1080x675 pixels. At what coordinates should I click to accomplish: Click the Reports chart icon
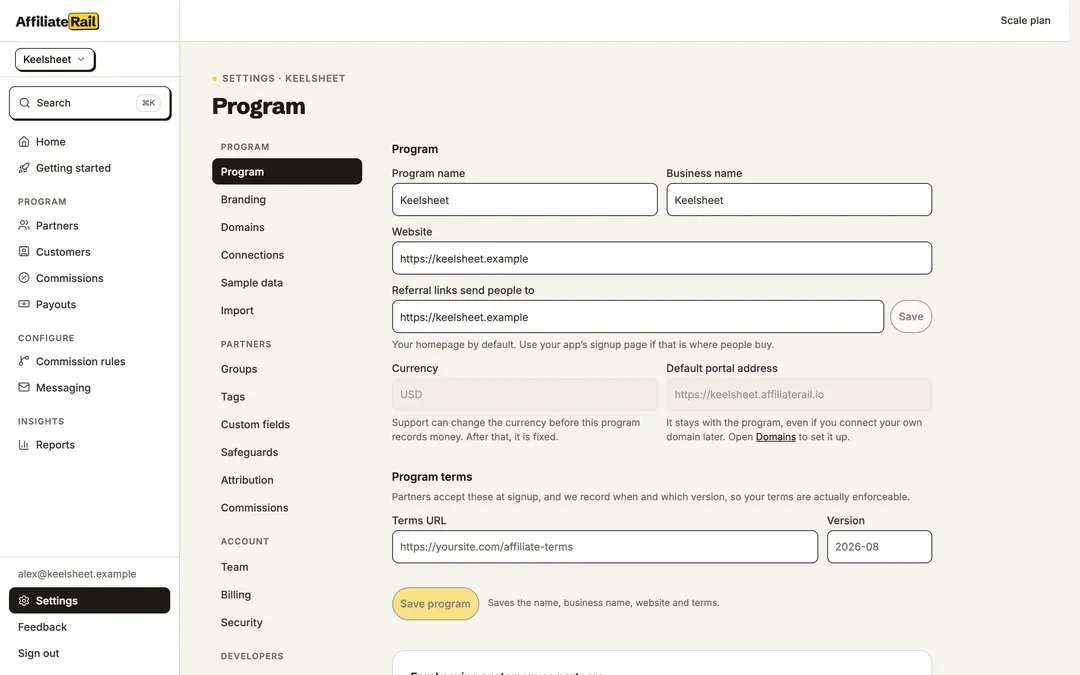coord(24,444)
